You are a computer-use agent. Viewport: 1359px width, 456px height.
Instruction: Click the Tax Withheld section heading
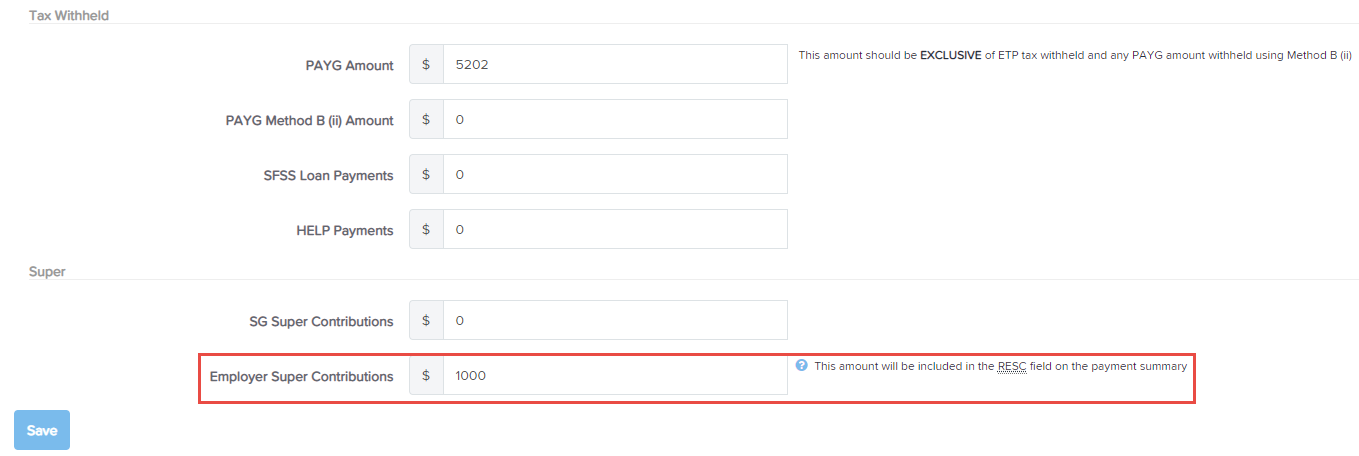[x=69, y=15]
